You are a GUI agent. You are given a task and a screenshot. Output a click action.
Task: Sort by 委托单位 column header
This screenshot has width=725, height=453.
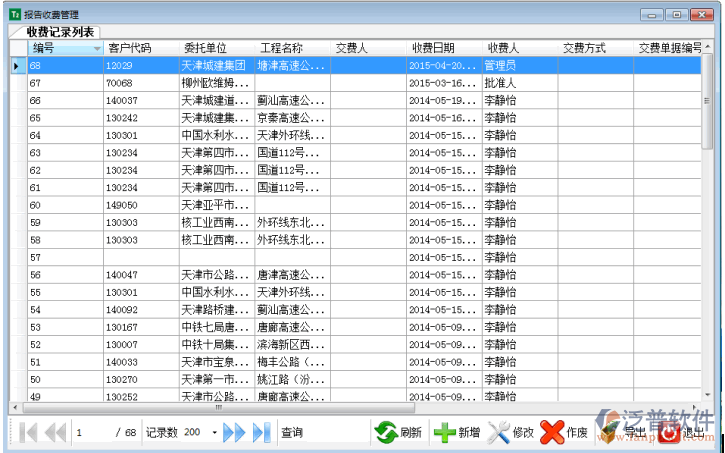pos(217,48)
